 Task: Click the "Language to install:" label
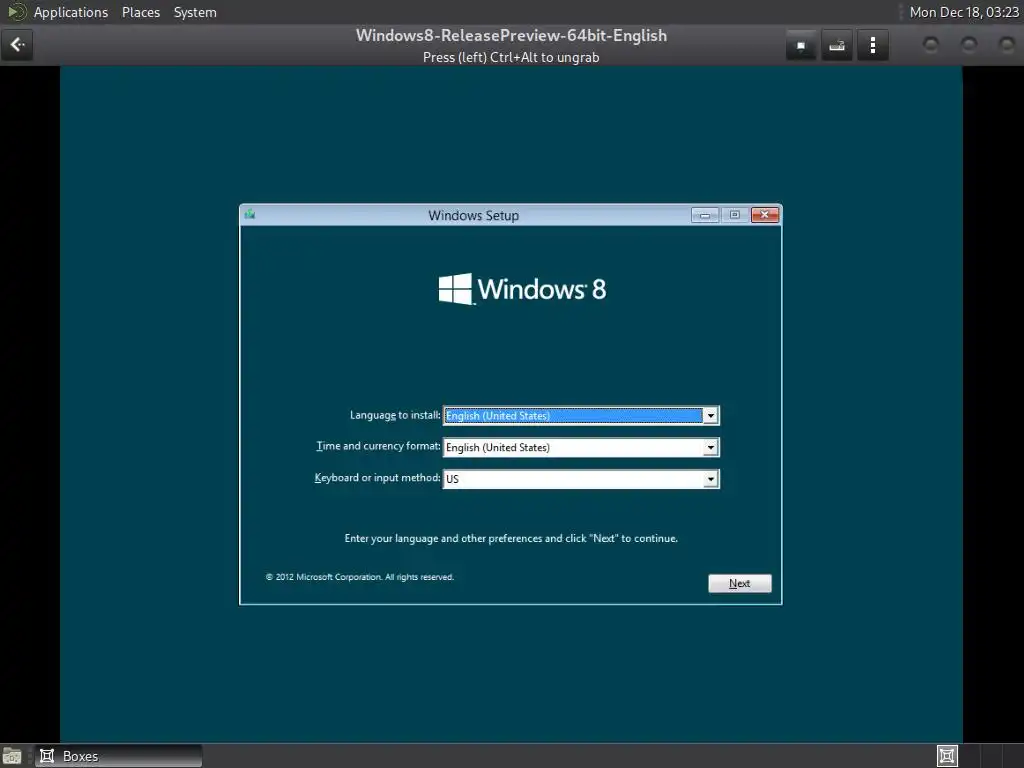tap(394, 415)
